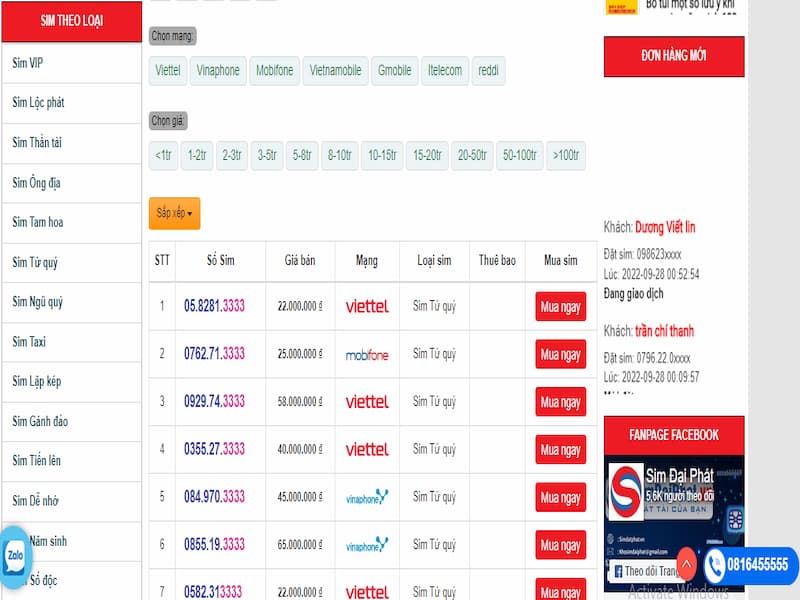
Task: Open Sim Ngũ quý category
Action: coord(71,302)
